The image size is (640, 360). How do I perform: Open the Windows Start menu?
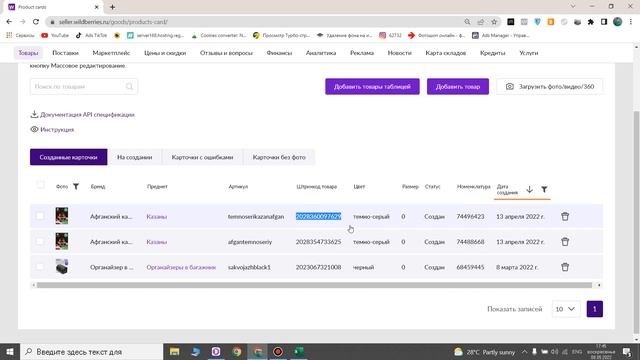tap(10, 351)
